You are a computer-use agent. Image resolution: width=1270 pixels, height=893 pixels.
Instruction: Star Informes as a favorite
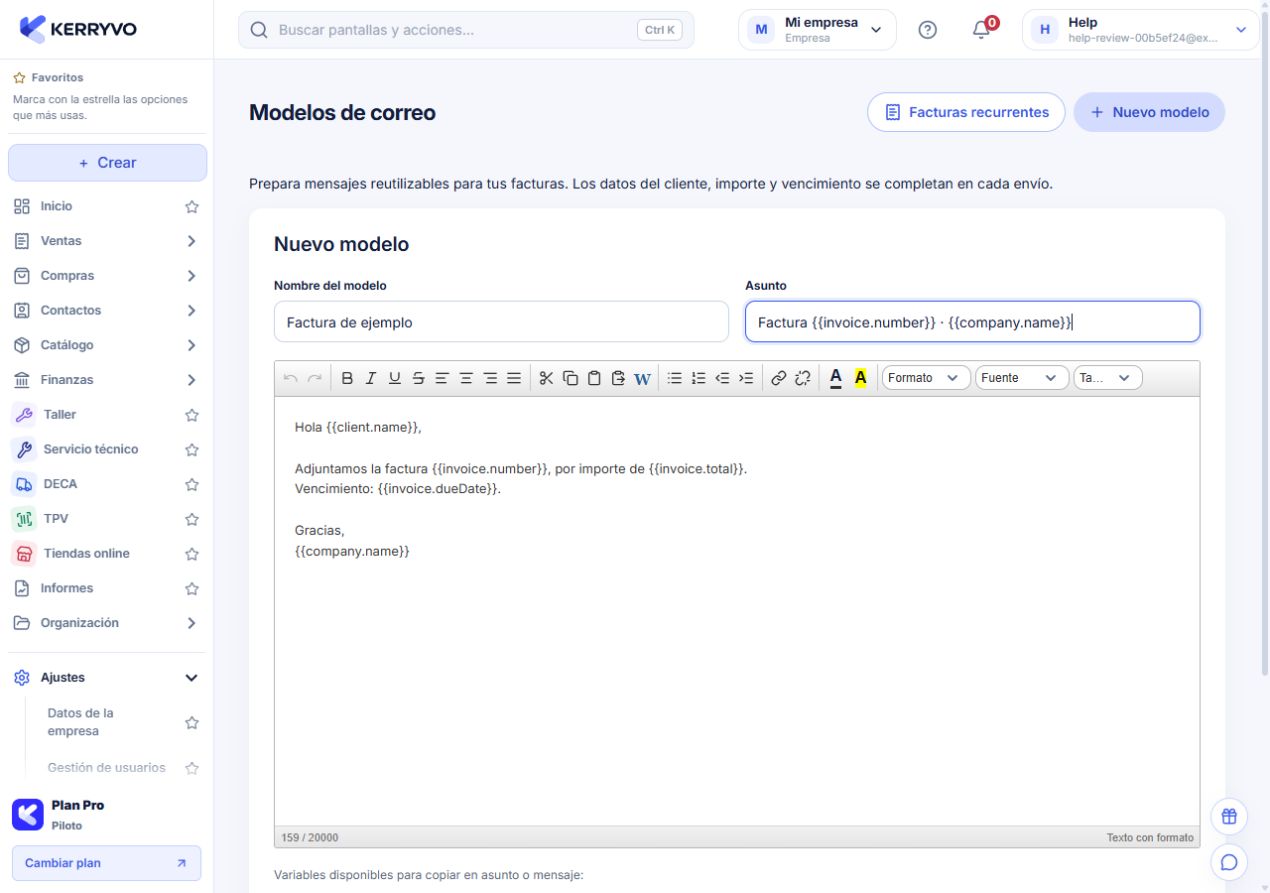192,589
